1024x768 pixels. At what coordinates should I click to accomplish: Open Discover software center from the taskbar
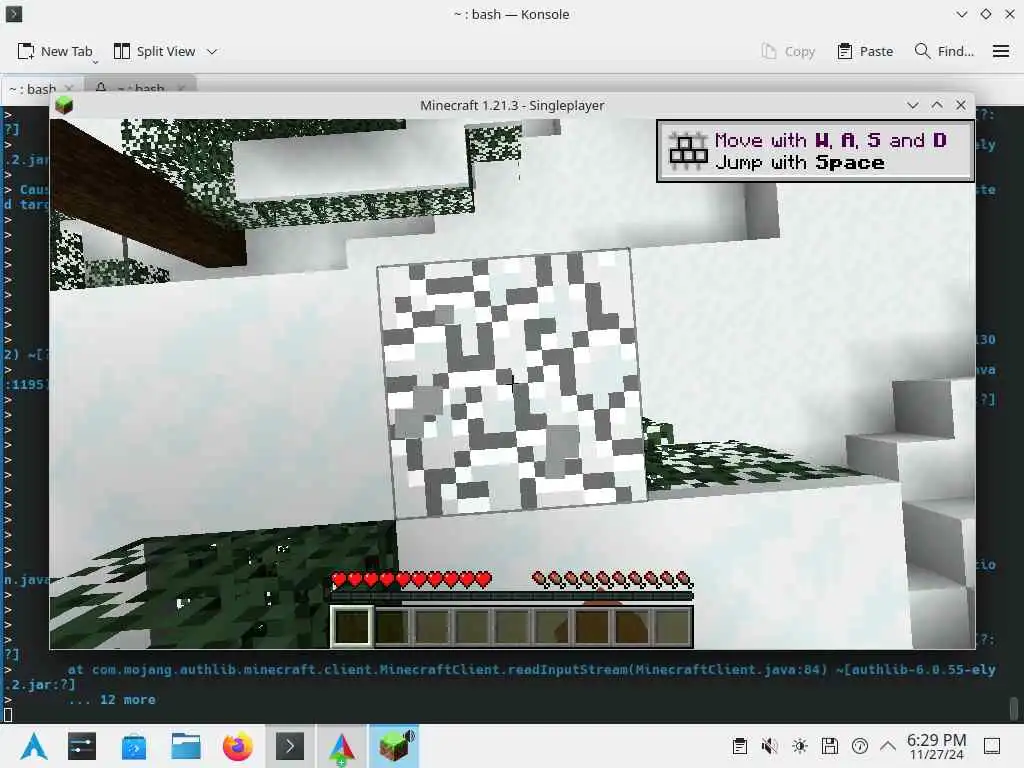point(134,746)
